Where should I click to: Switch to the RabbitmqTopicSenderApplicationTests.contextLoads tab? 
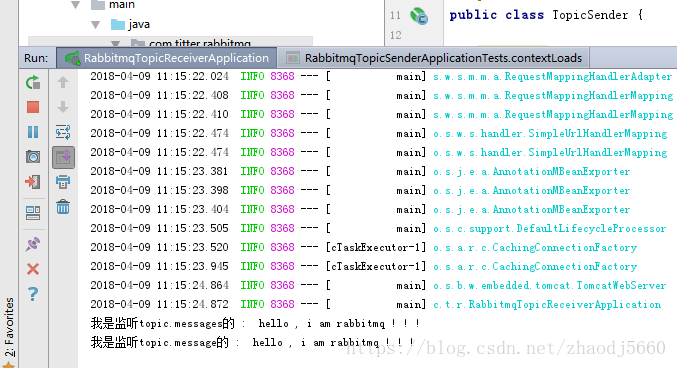click(x=433, y=58)
